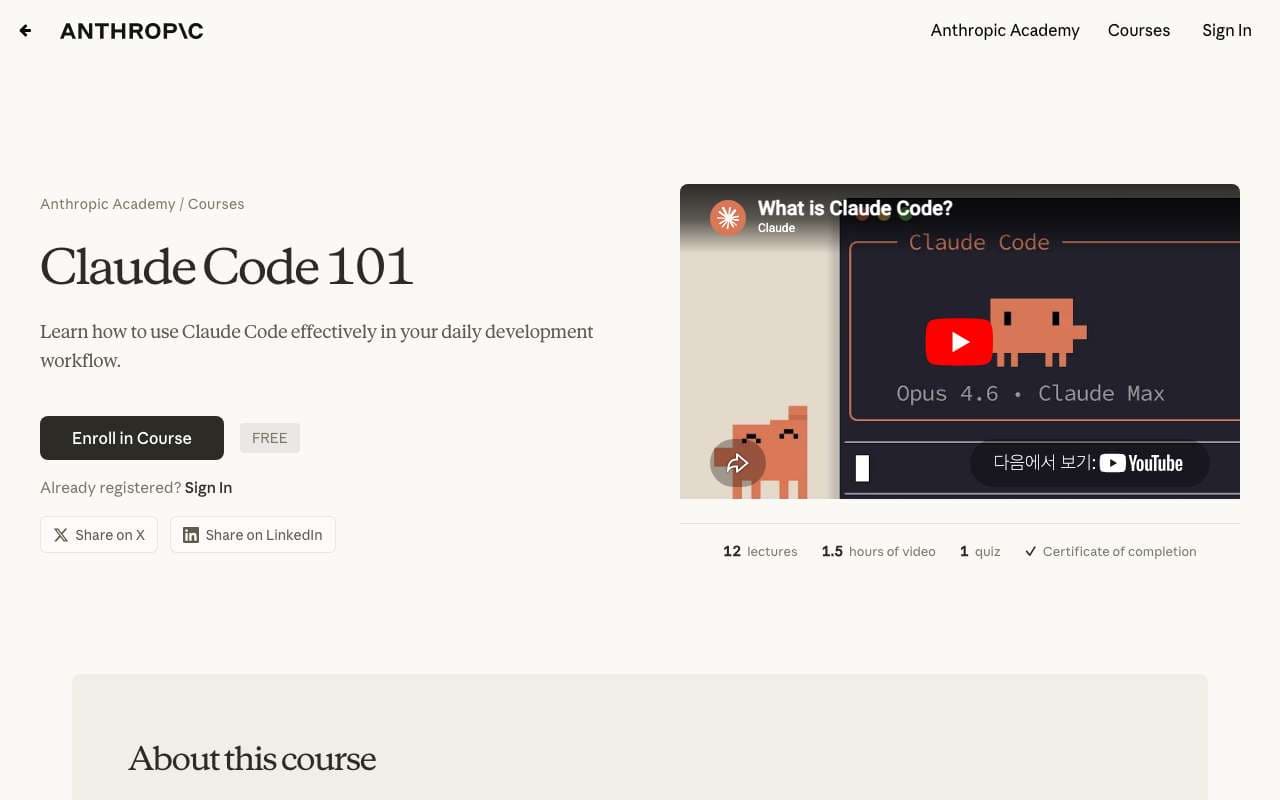This screenshot has height=800, width=1280.
Task: Click the 12 lectures stat
Action: coord(760,551)
